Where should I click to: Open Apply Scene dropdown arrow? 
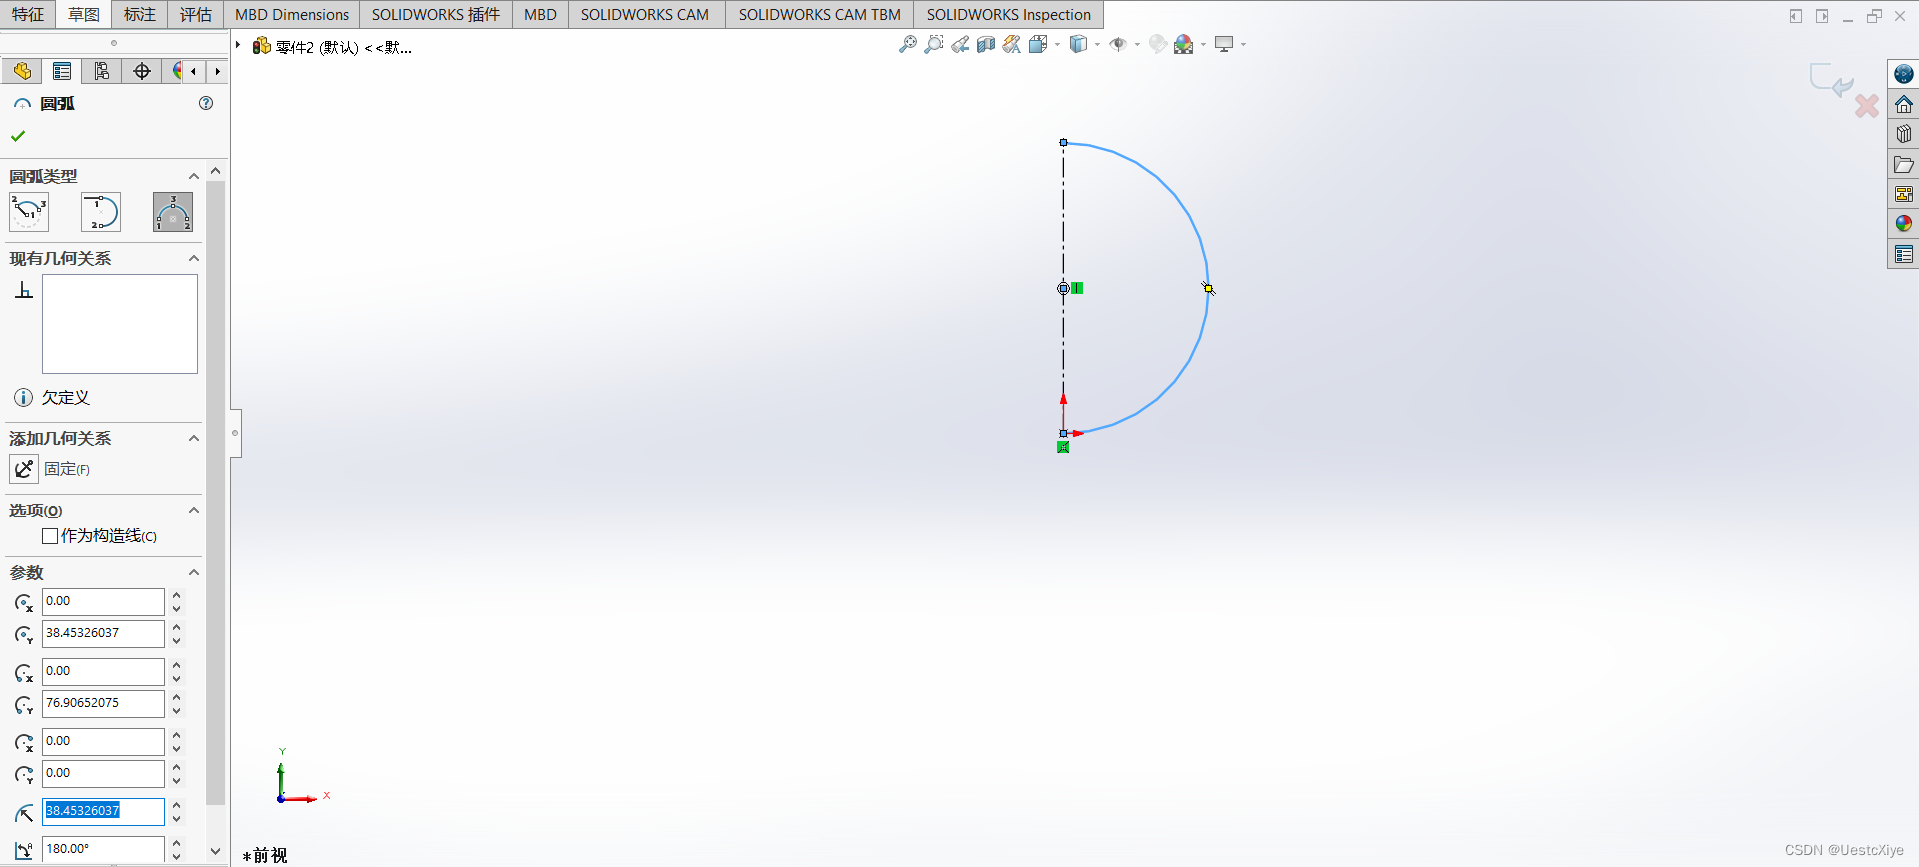tap(1203, 44)
